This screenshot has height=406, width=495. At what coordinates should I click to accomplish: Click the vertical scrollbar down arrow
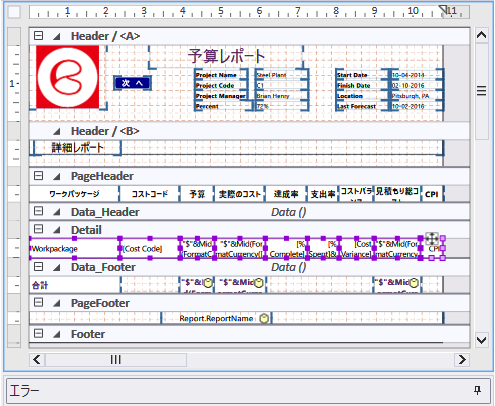pos(481,340)
